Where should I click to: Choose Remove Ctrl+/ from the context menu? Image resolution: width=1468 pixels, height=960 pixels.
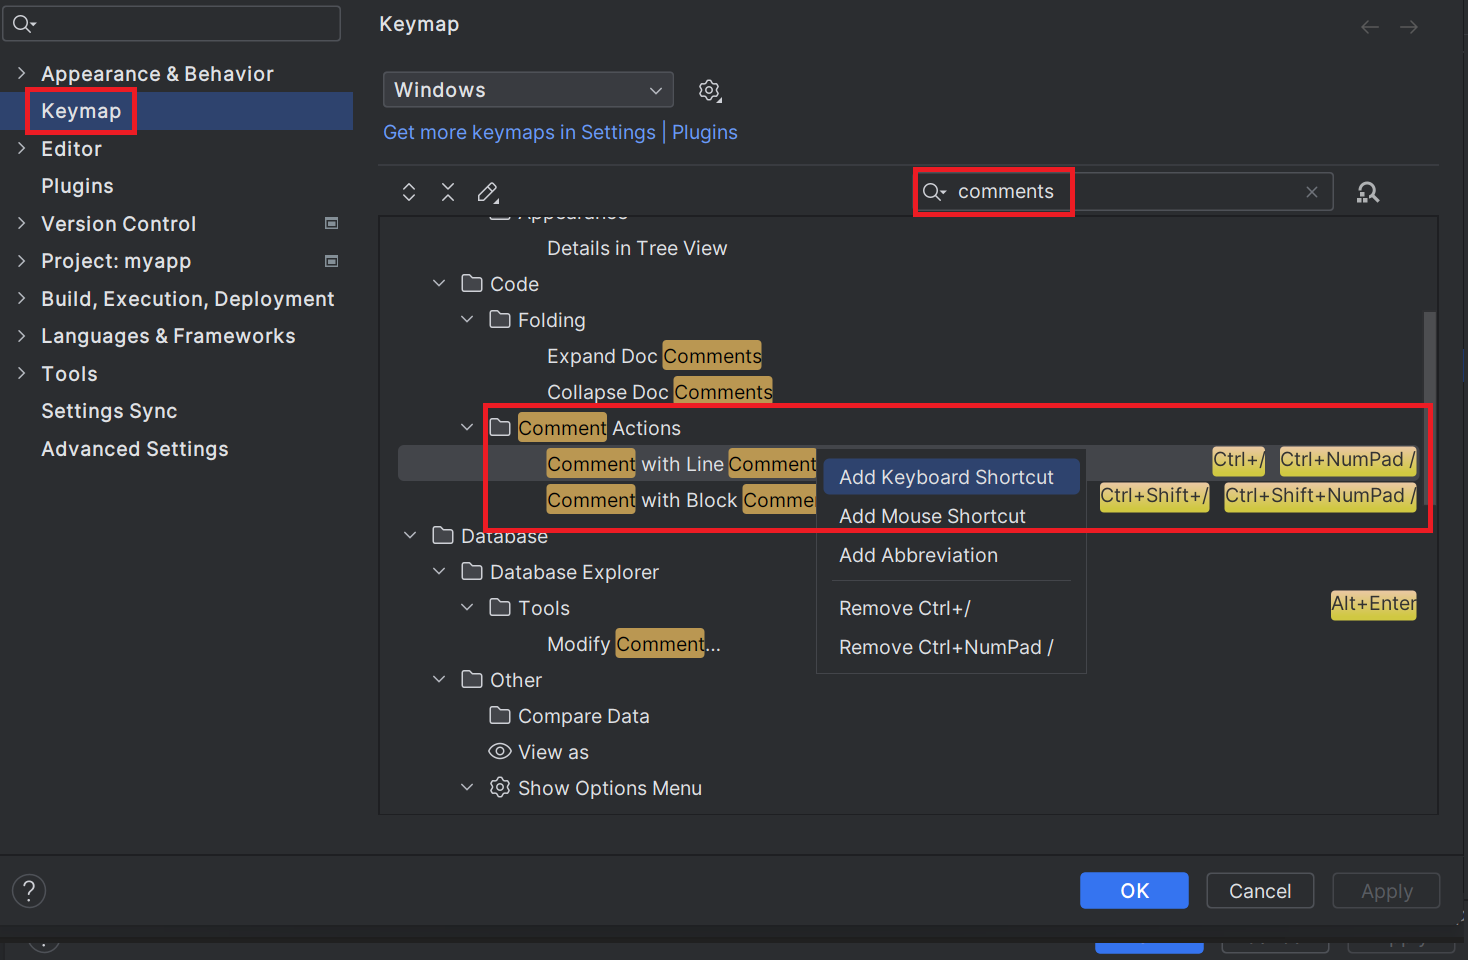[x=904, y=607]
